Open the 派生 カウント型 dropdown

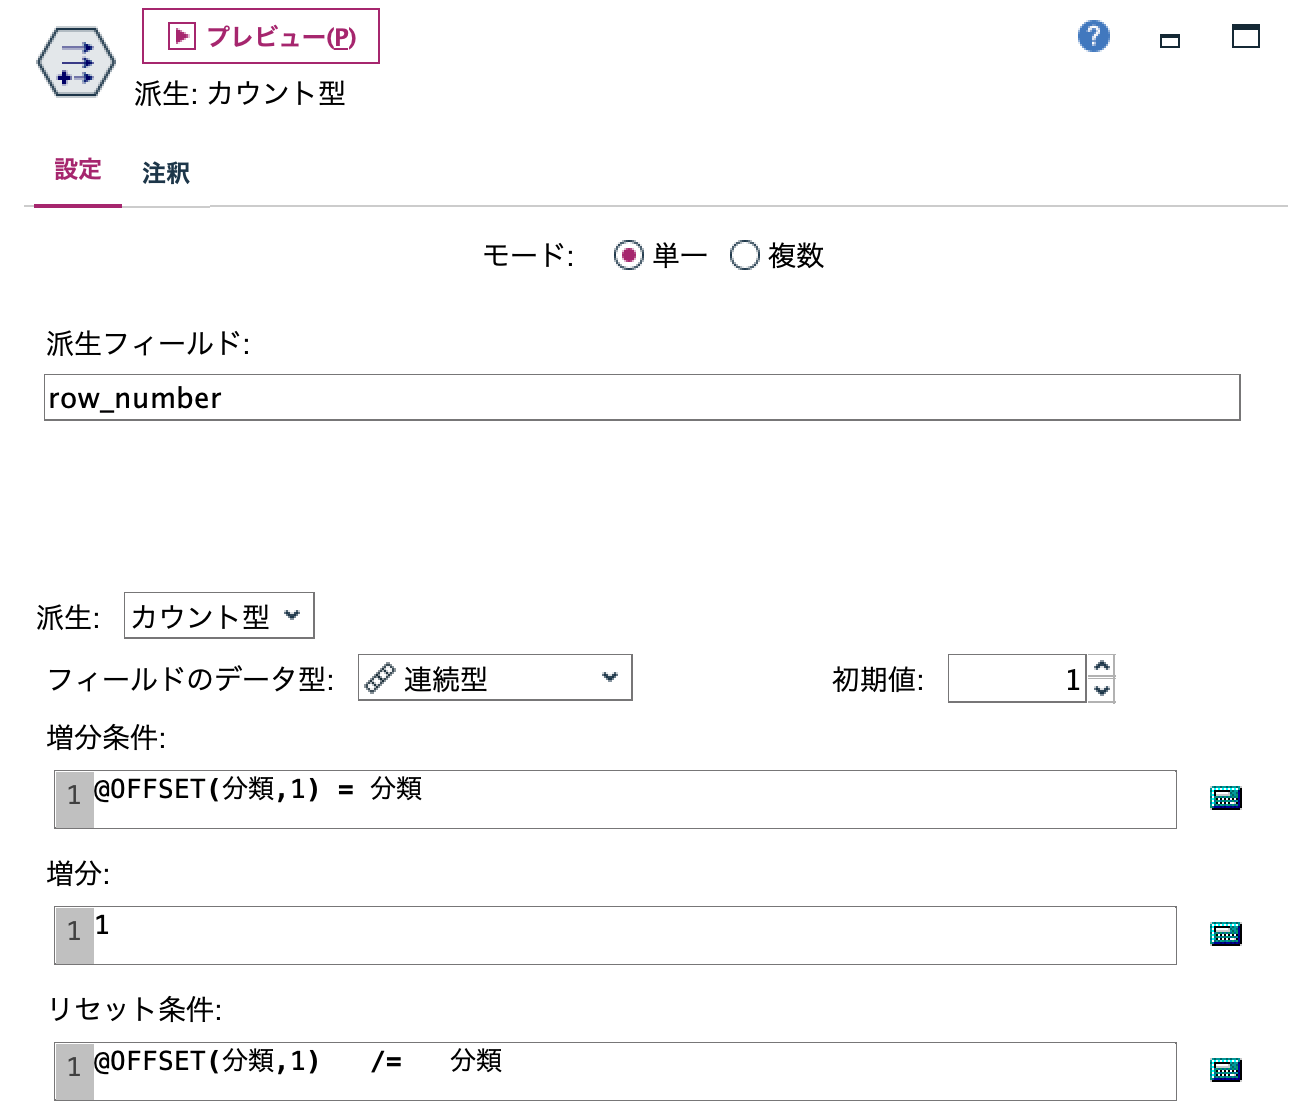tap(218, 616)
